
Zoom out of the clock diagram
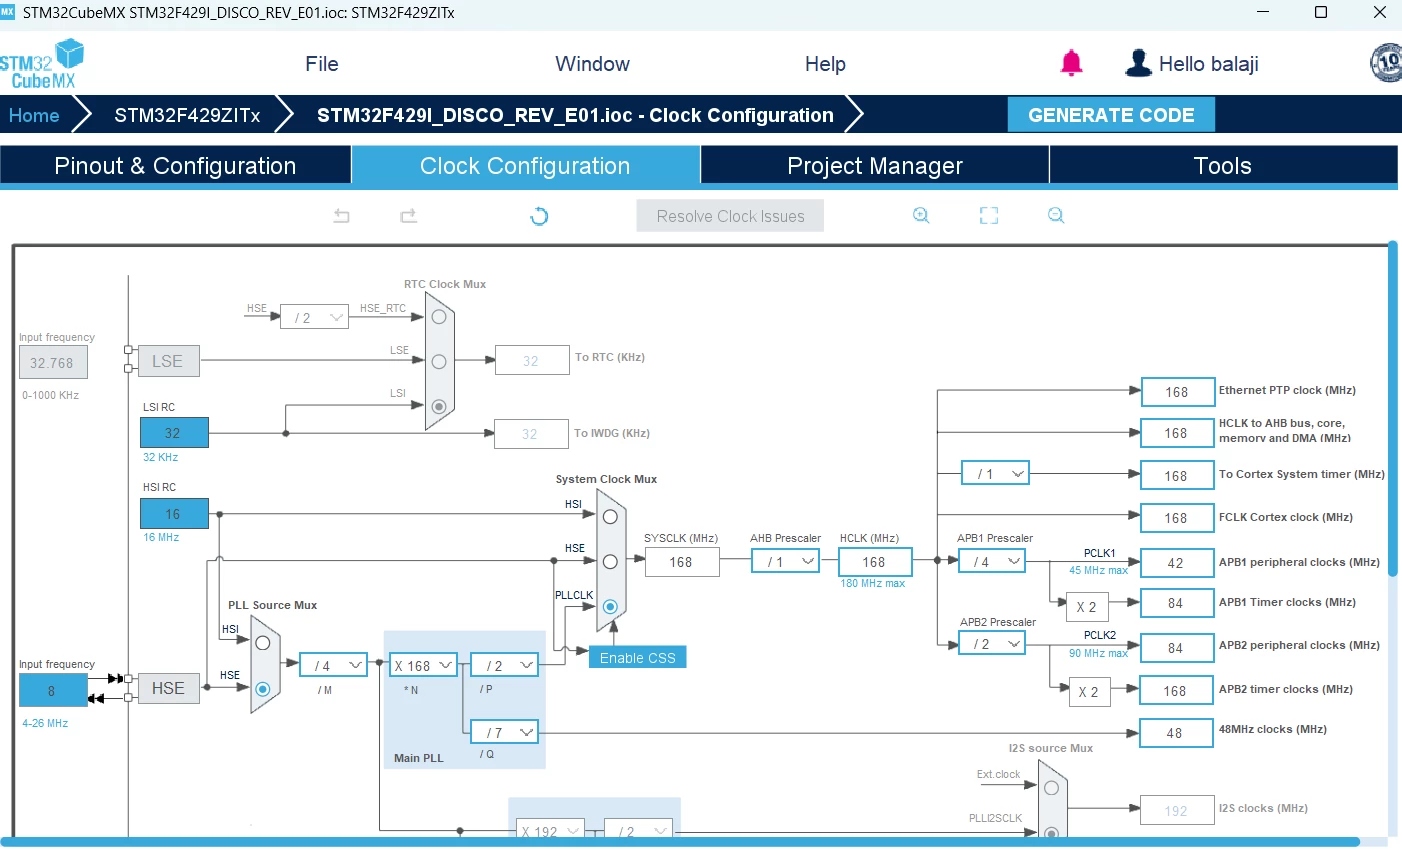1056,216
